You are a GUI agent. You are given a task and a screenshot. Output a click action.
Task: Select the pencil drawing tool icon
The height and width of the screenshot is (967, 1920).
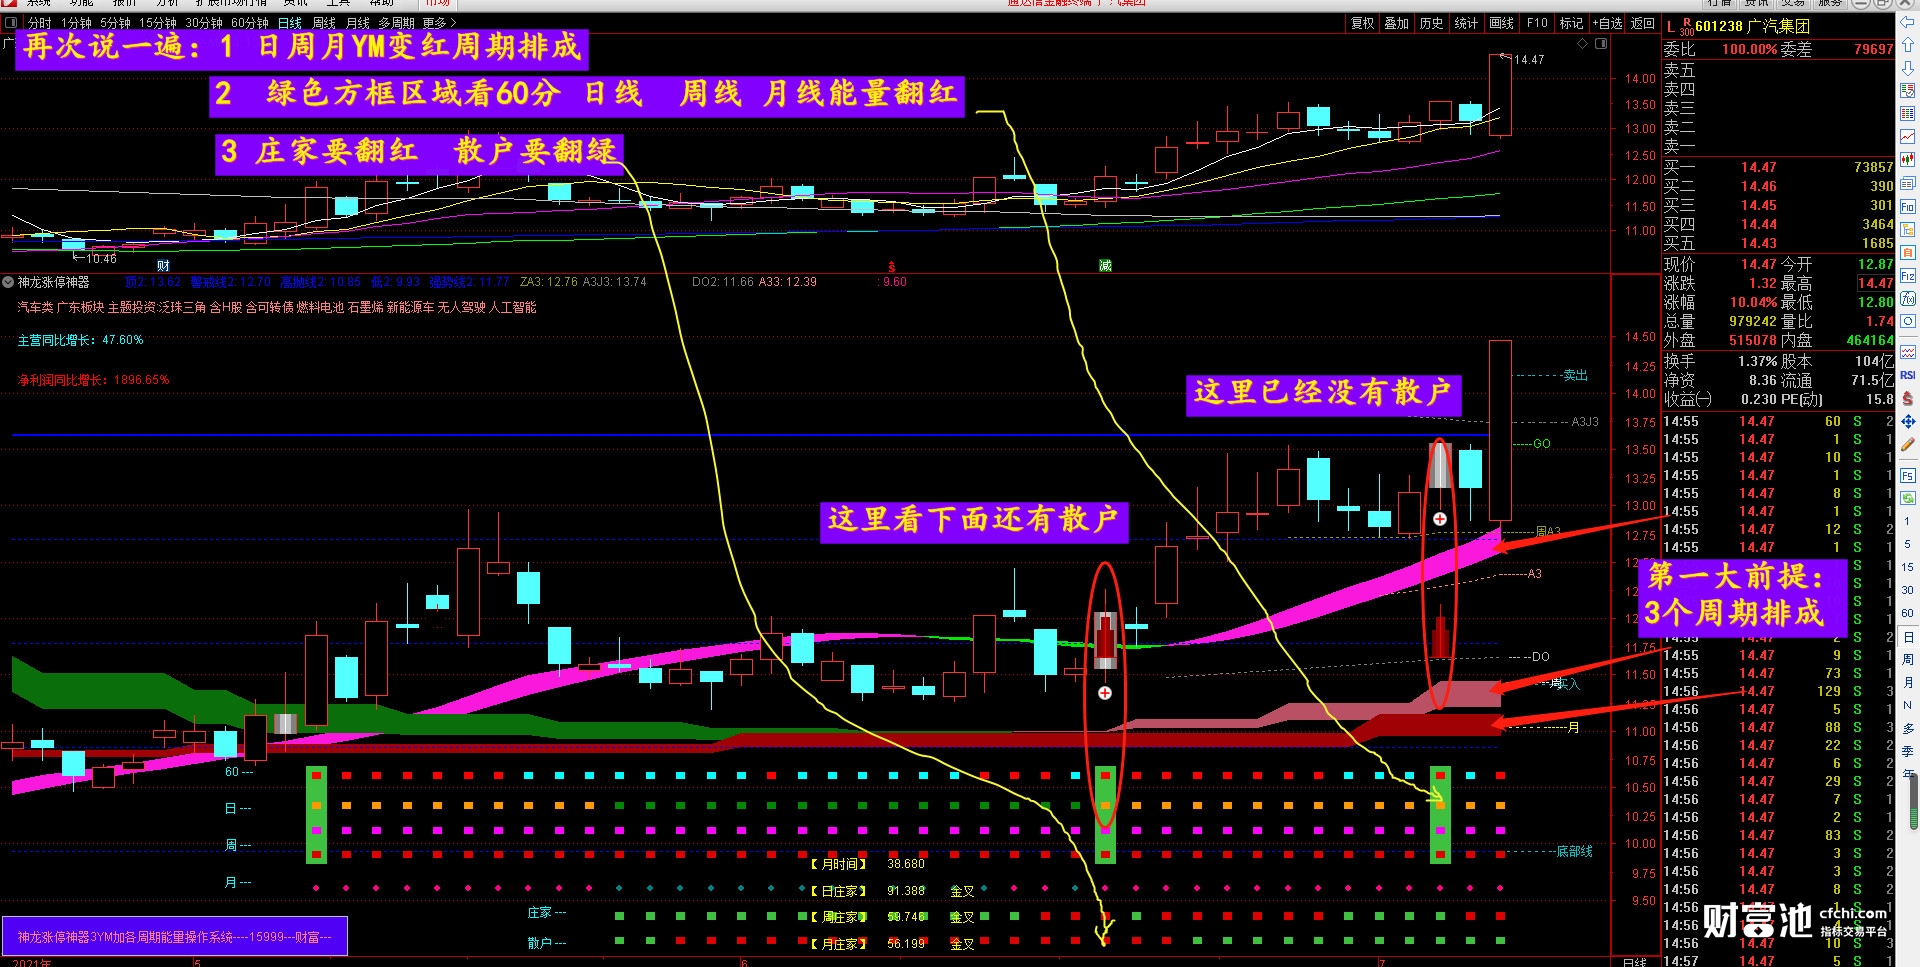[1908, 443]
